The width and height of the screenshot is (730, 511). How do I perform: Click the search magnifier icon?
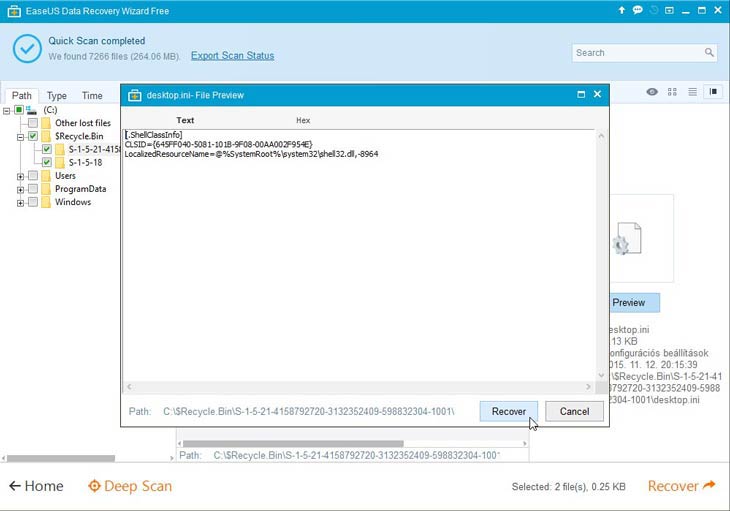(x=709, y=53)
